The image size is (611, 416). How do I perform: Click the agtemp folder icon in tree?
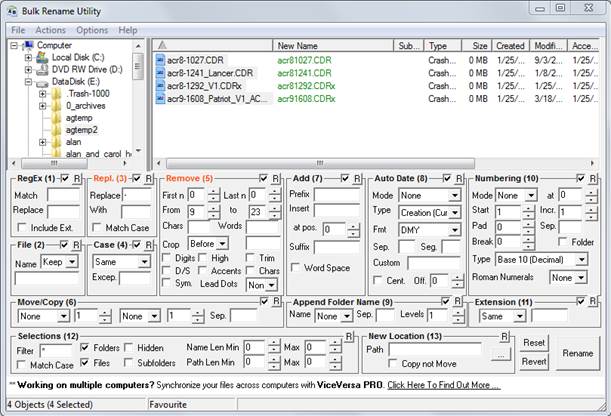pos(57,118)
